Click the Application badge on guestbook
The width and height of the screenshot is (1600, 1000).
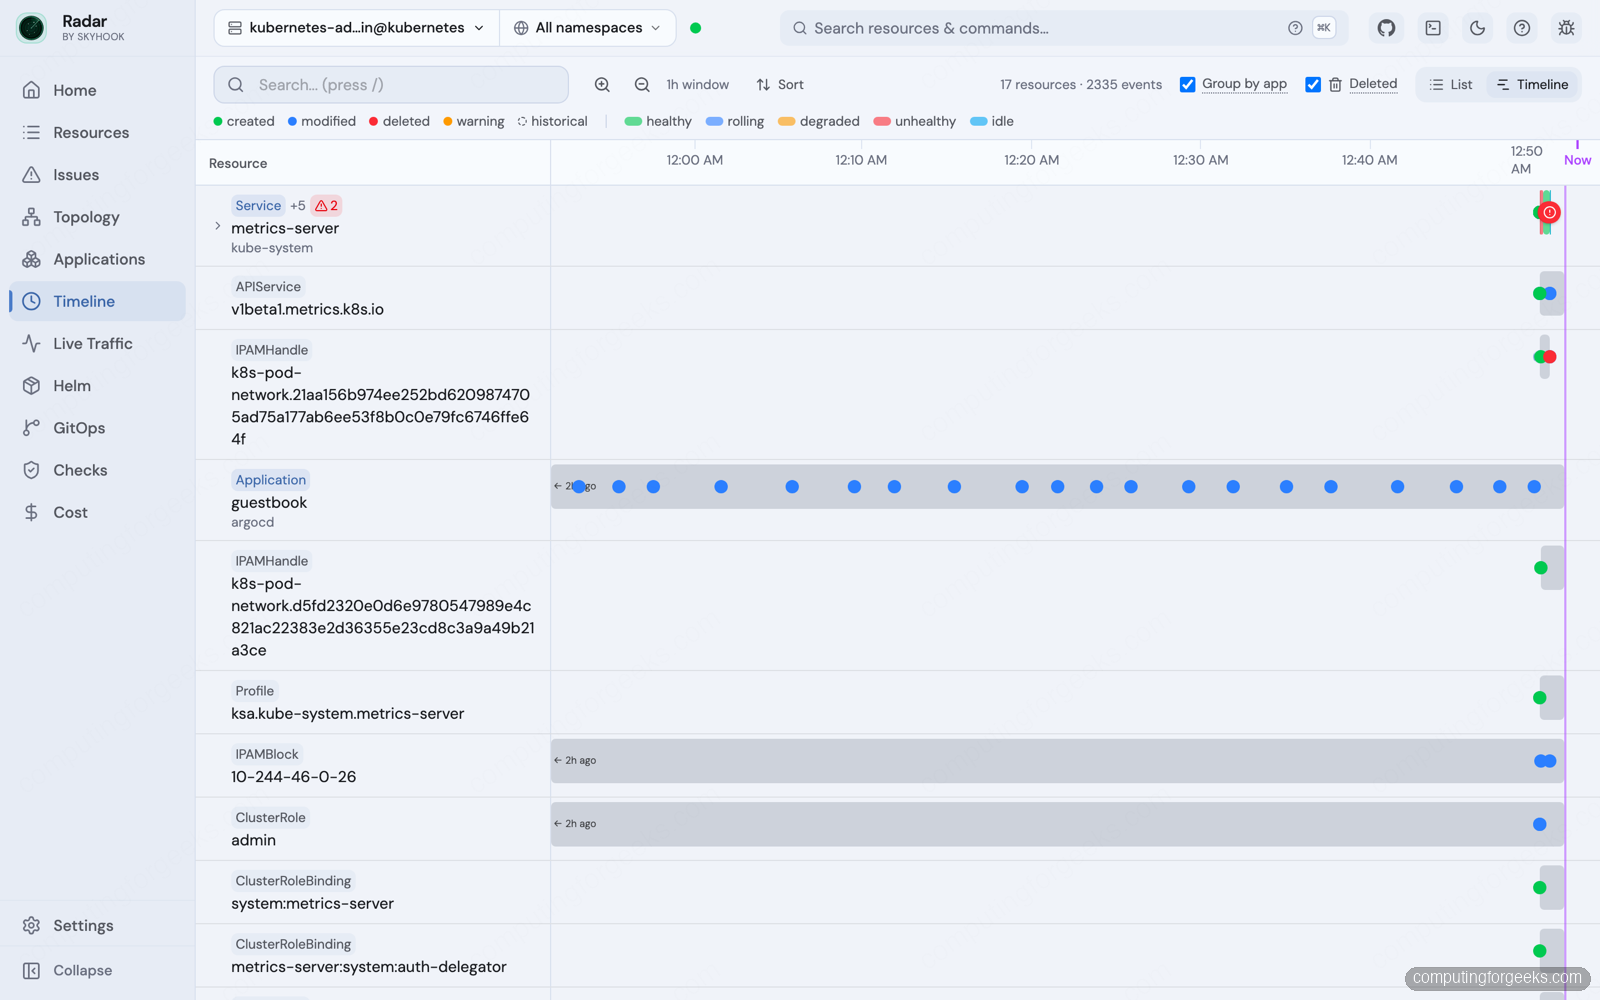point(271,480)
